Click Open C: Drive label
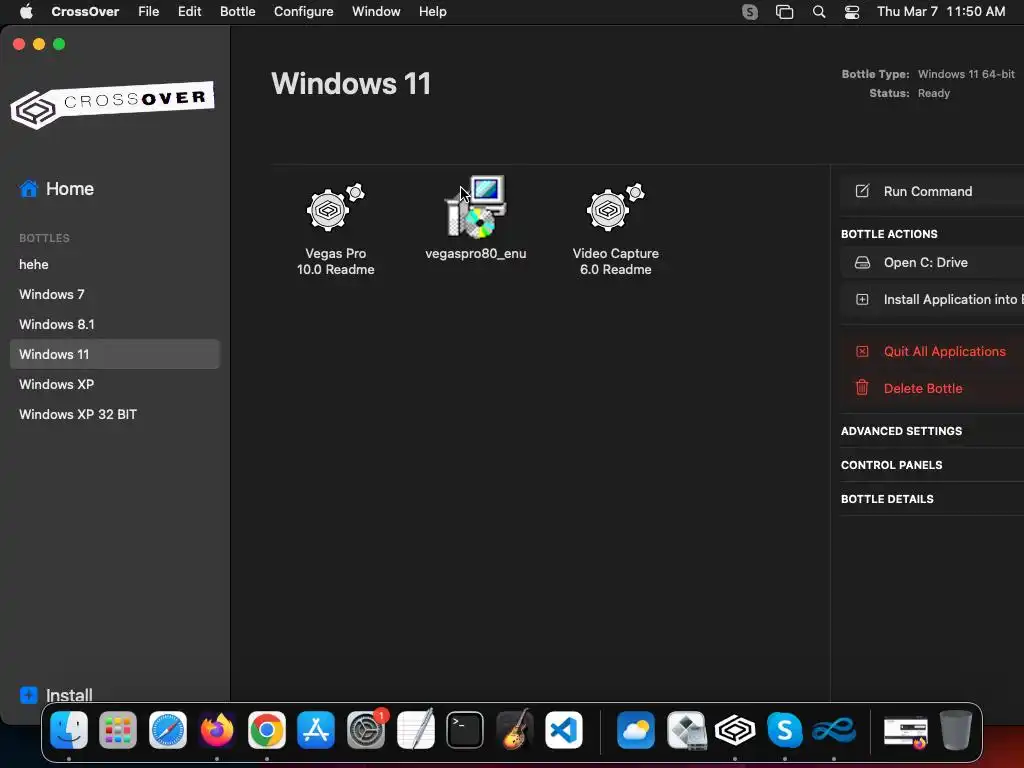This screenshot has height=768, width=1024. click(x=925, y=263)
